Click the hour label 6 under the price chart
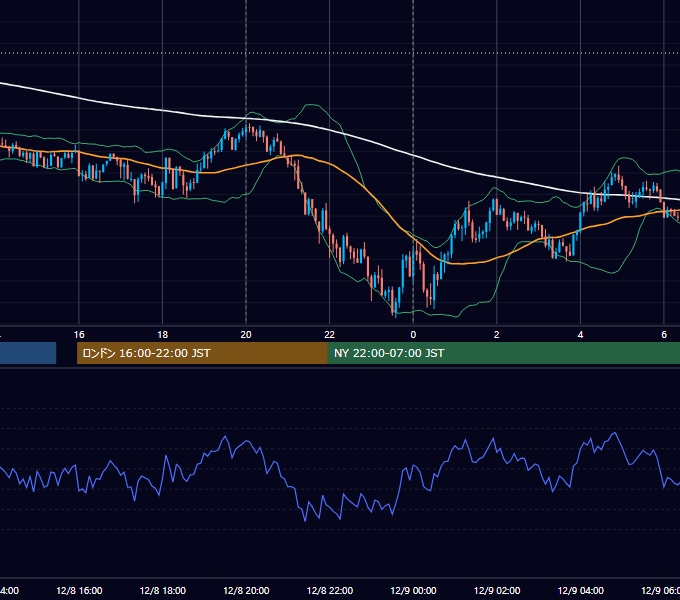The height and width of the screenshot is (600, 680). (664, 334)
